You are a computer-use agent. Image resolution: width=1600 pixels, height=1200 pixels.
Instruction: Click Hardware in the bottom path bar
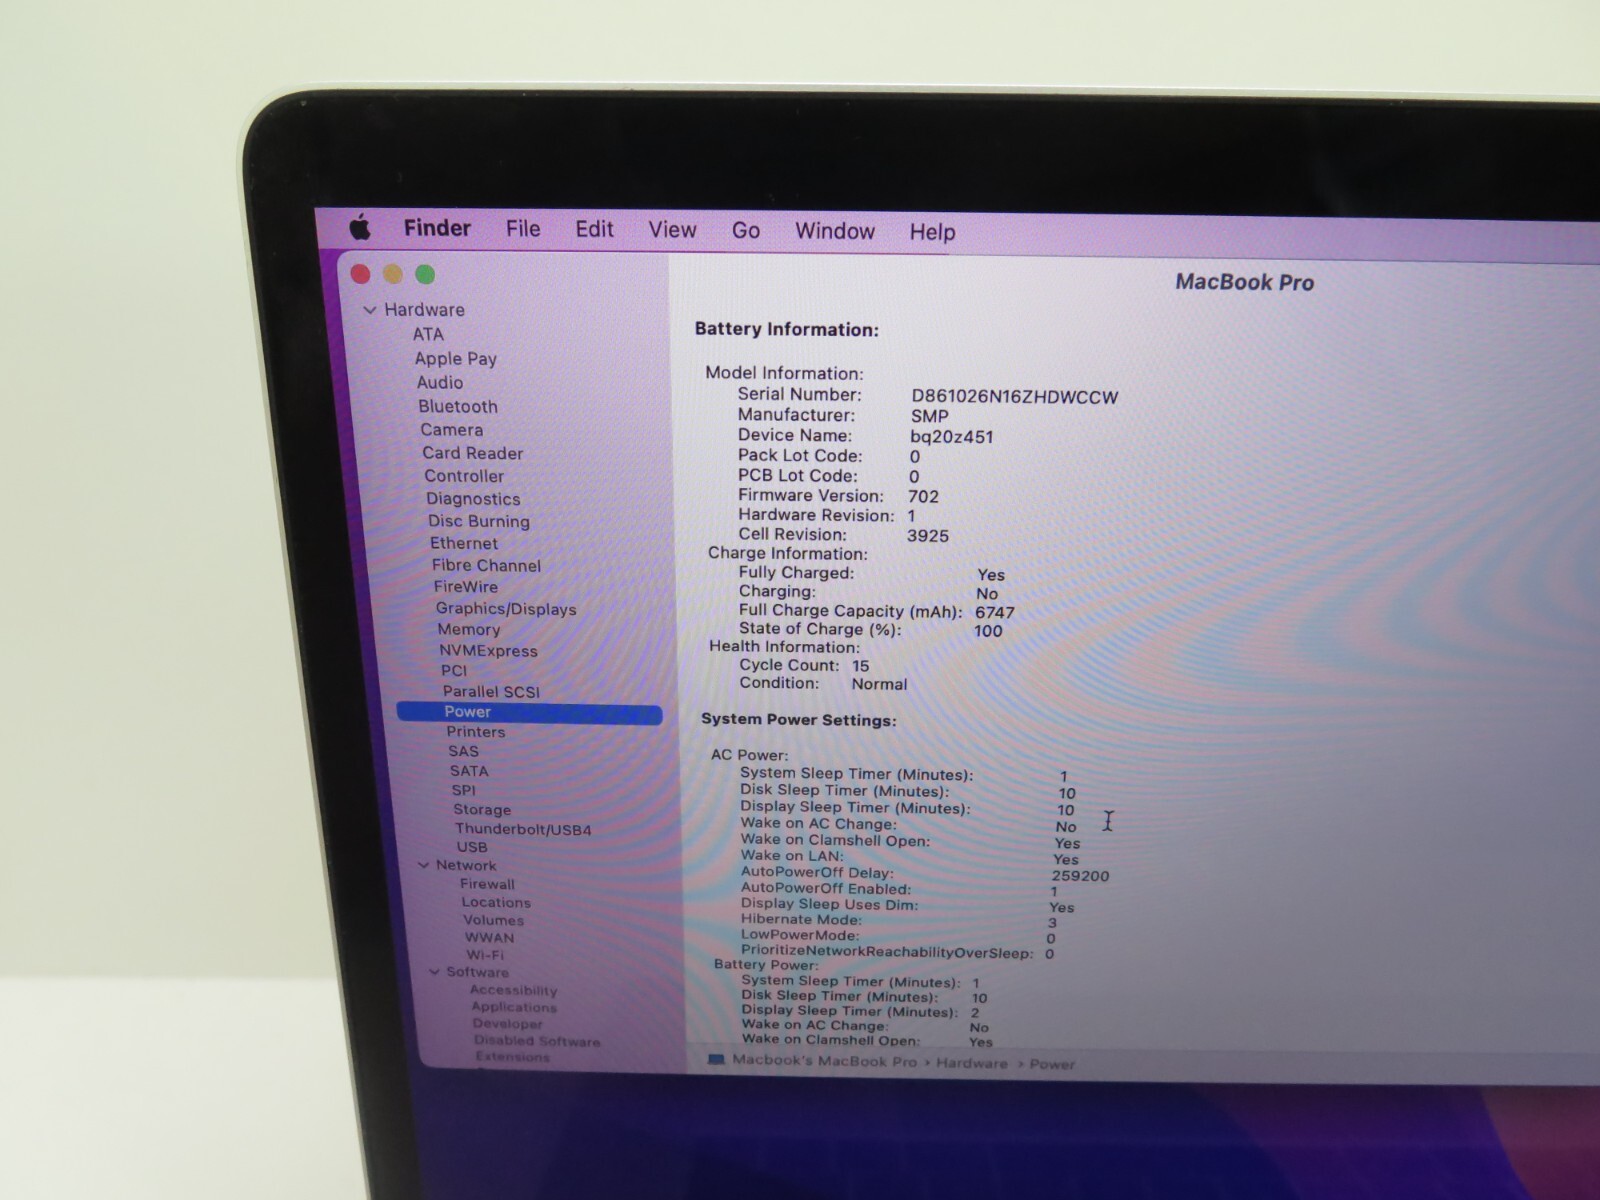pos(972,1063)
